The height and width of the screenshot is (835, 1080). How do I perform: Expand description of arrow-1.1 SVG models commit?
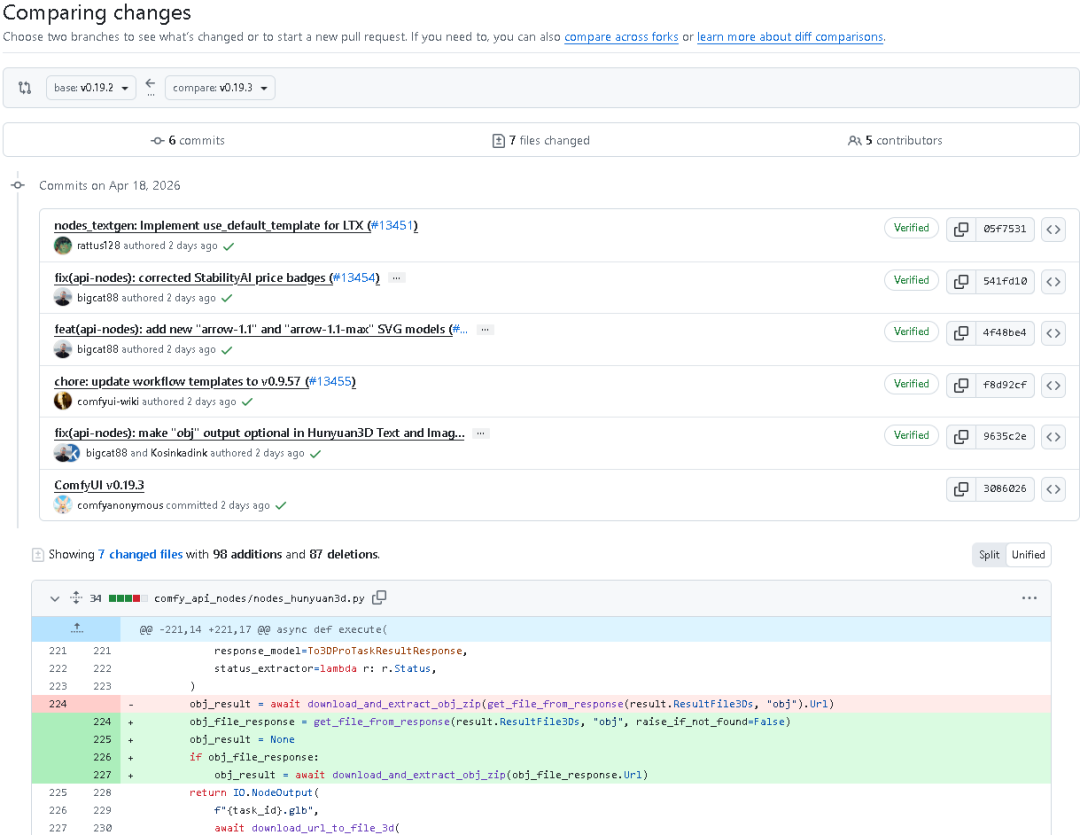coord(485,330)
